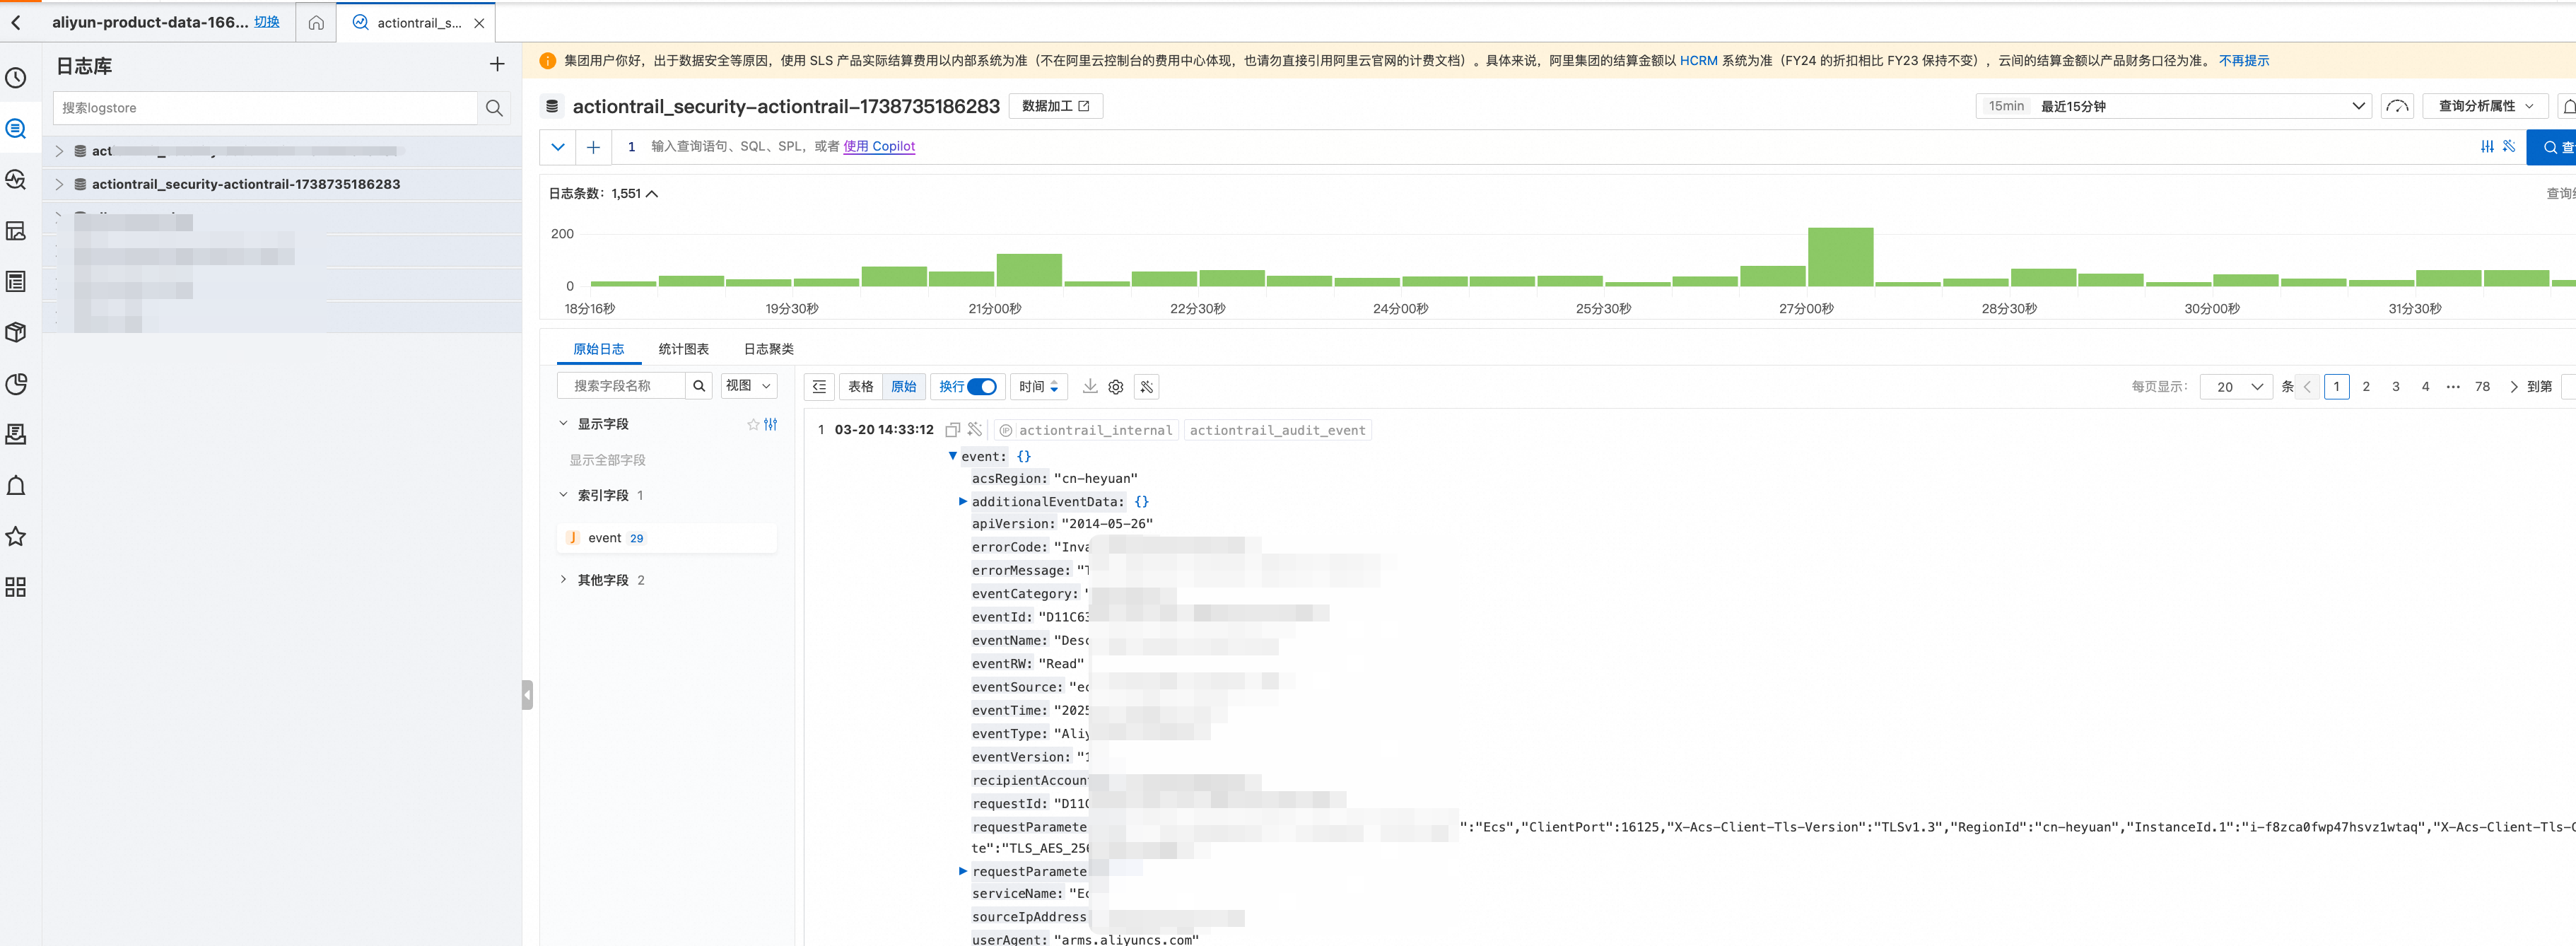The height and width of the screenshot is (946, 2576).
Task: Add a new logstore with plus icon
Action: [497, 65]
